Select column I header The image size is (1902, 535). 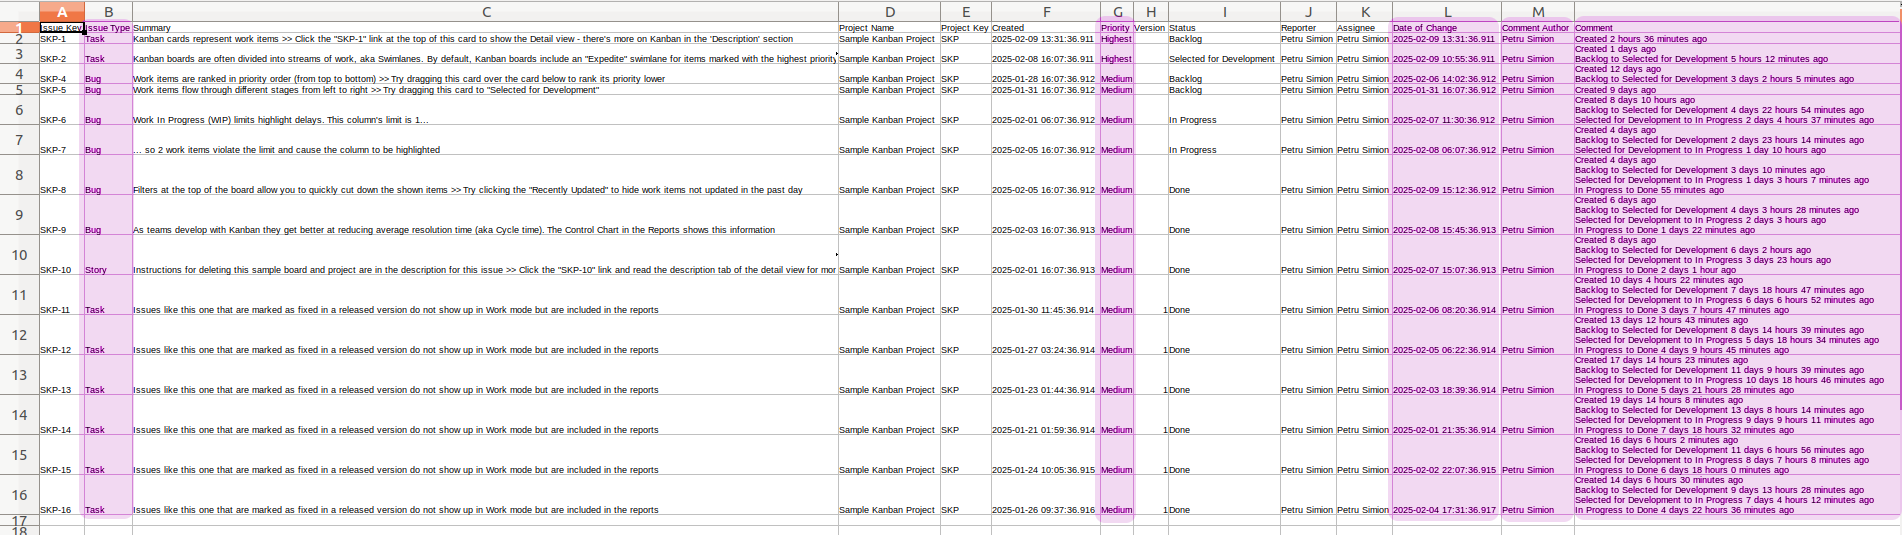(1223, 12)
